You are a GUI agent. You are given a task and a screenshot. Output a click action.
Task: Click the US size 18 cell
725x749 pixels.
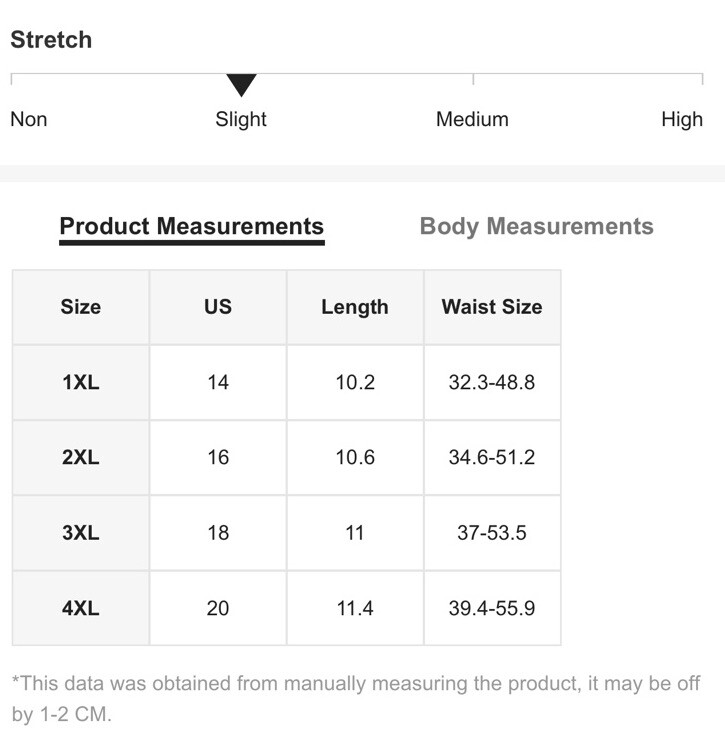tap(218, 533)
